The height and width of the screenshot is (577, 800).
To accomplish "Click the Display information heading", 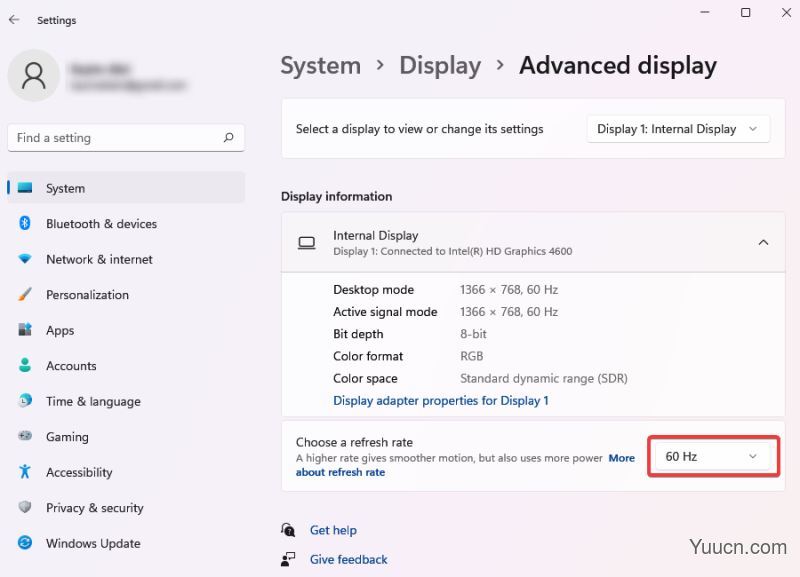I will pos(336,196).
